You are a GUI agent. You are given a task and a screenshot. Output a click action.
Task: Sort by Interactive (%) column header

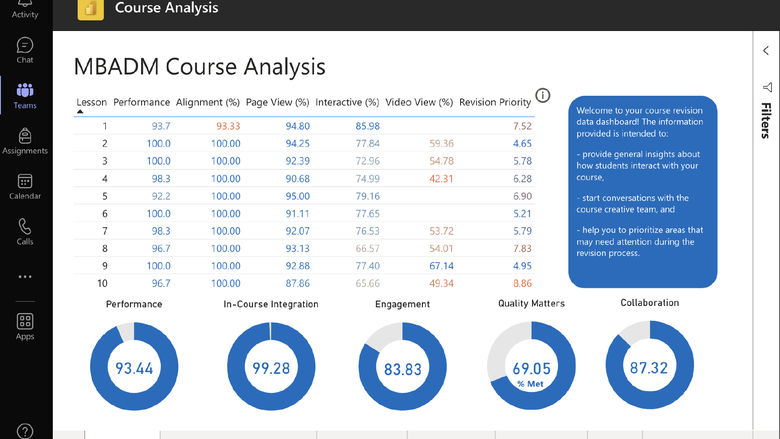click(x=347, y=102)
